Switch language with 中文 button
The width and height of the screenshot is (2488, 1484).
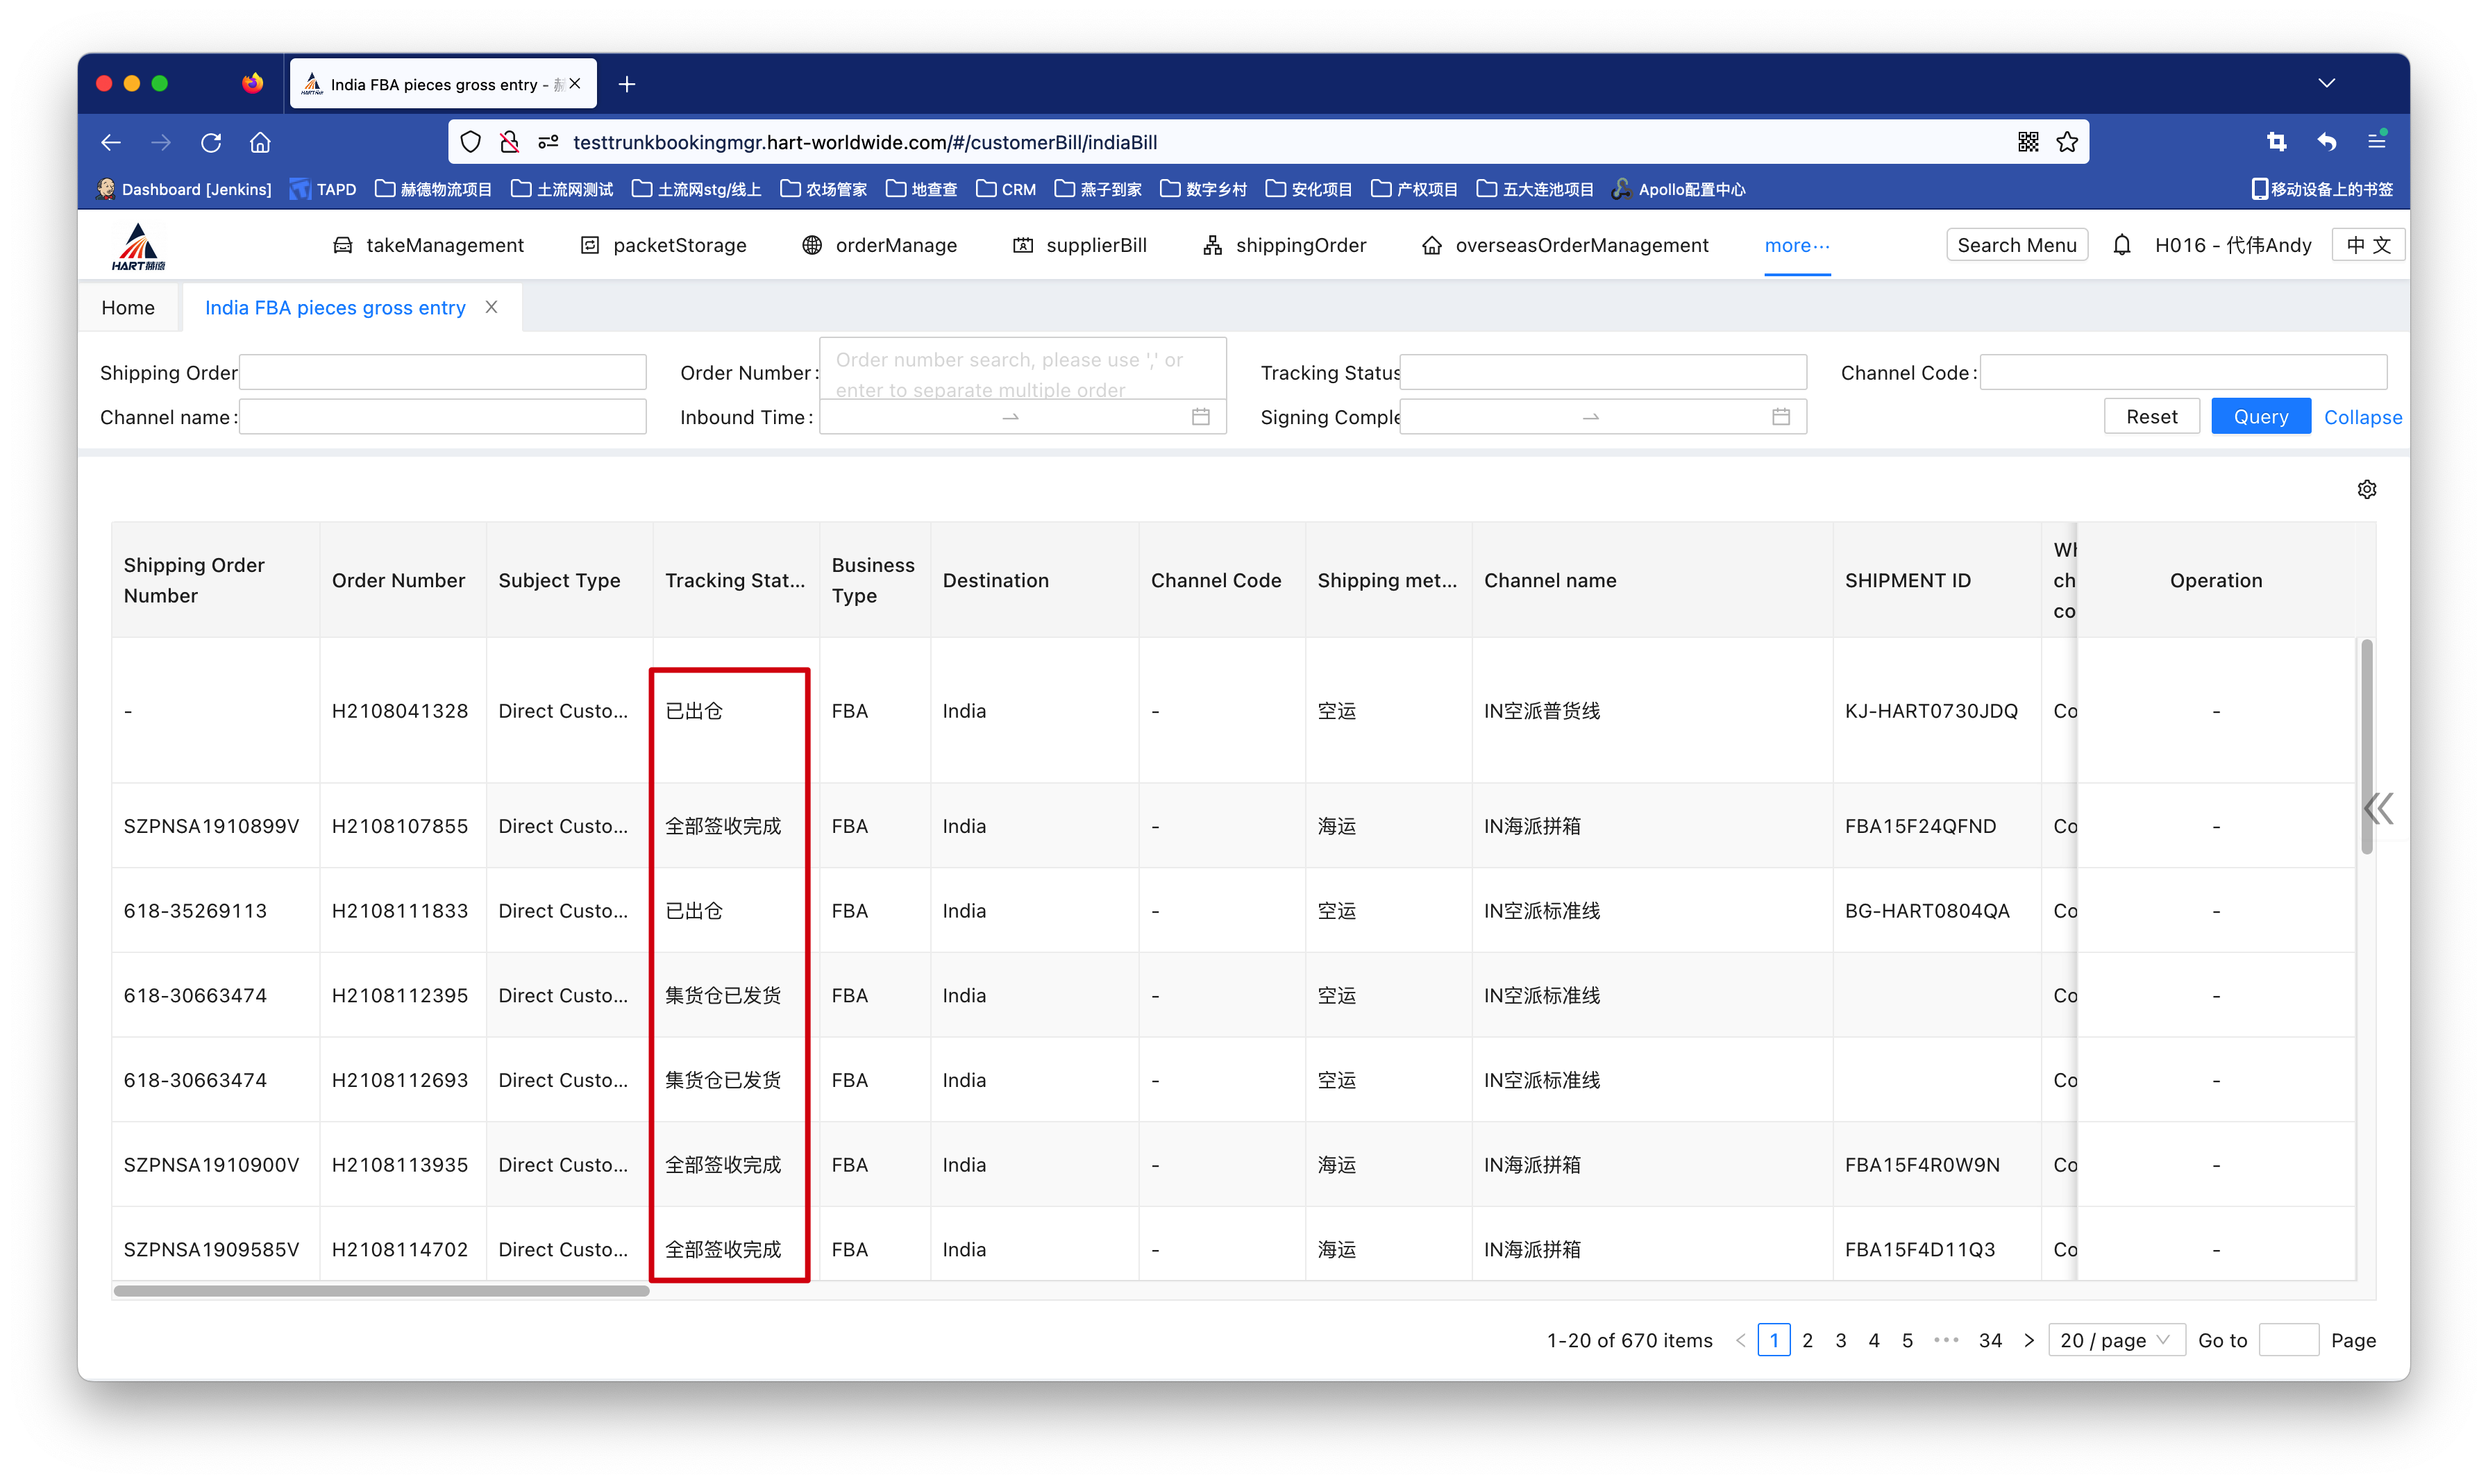(2367, 245)
